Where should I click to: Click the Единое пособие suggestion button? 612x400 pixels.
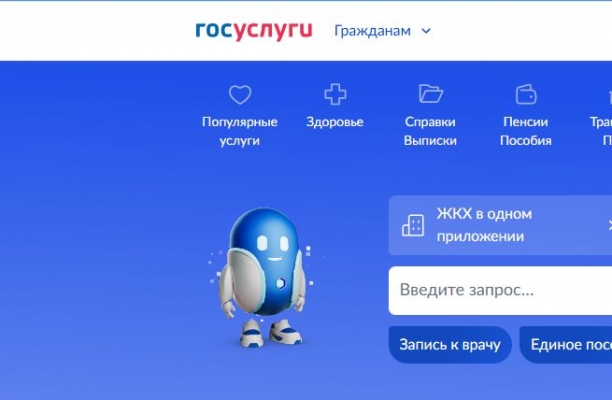566,345
